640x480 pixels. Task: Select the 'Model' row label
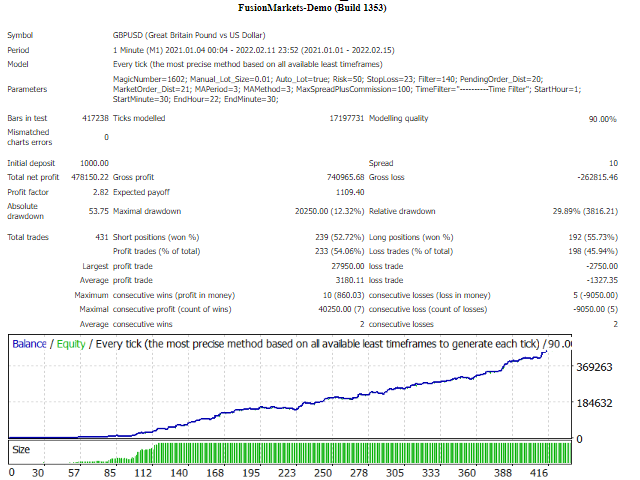click(x=18, y=64)
